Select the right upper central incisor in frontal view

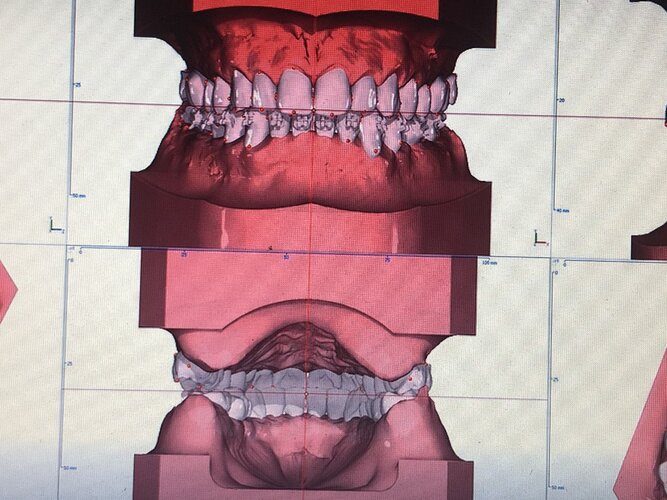tap(333, 89)
